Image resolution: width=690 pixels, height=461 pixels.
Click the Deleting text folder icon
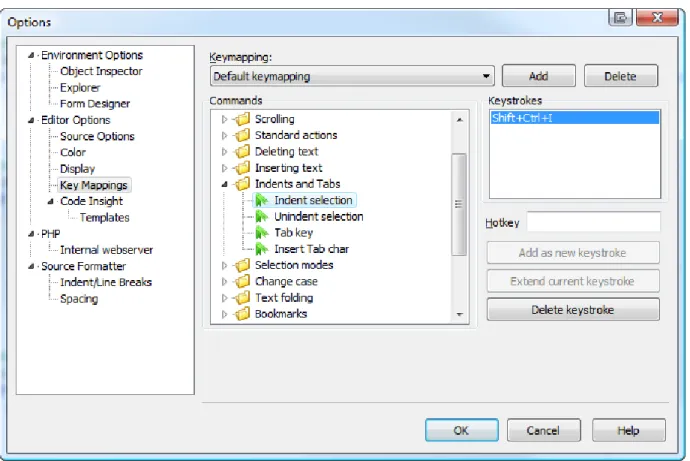pyautogui.click(x=242, y=151)
